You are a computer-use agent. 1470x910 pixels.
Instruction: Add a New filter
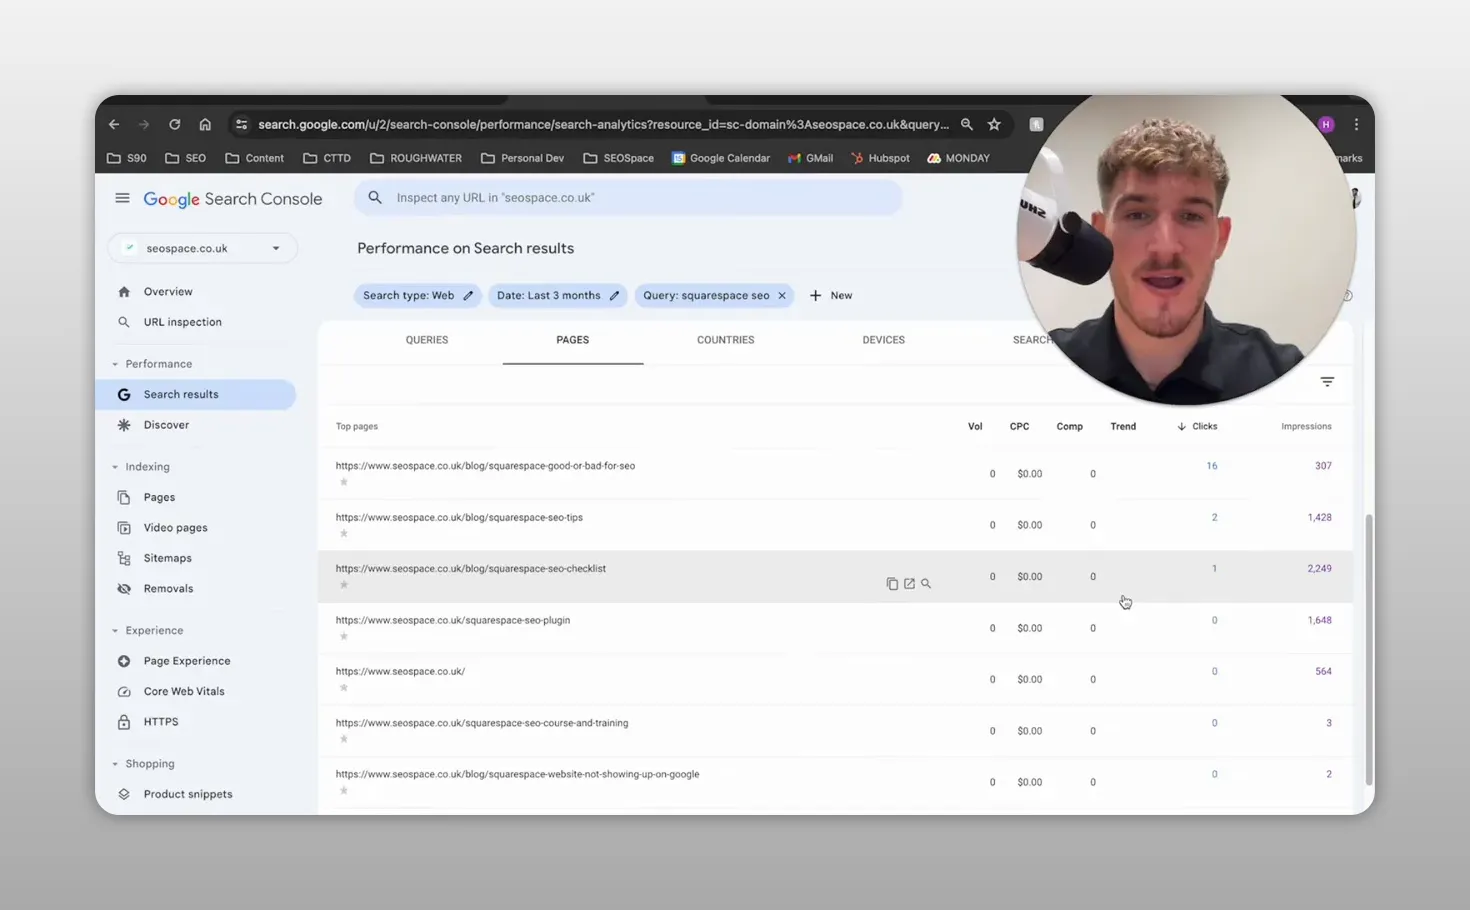click(x=831, y=296)
